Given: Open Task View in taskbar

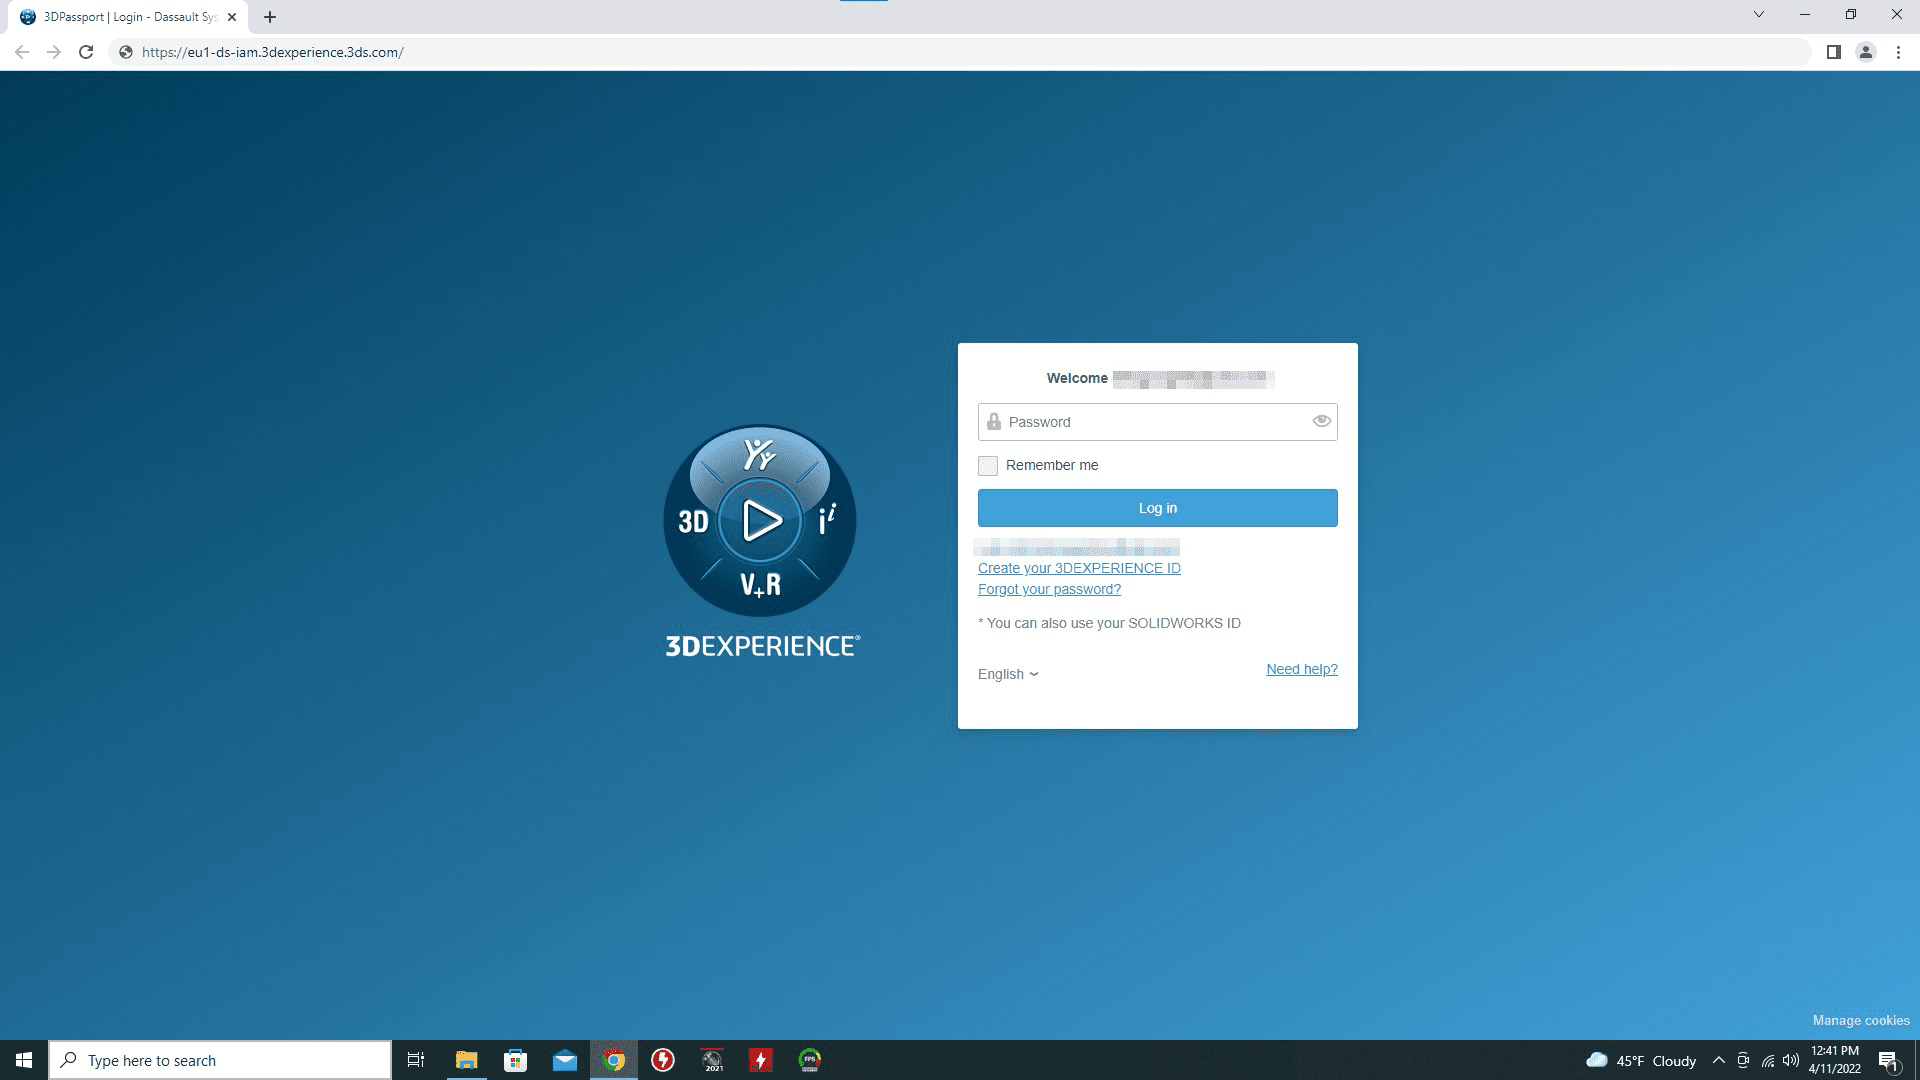Looking at the screenshot, I should pyautogui.click(x=416, y=1060).
